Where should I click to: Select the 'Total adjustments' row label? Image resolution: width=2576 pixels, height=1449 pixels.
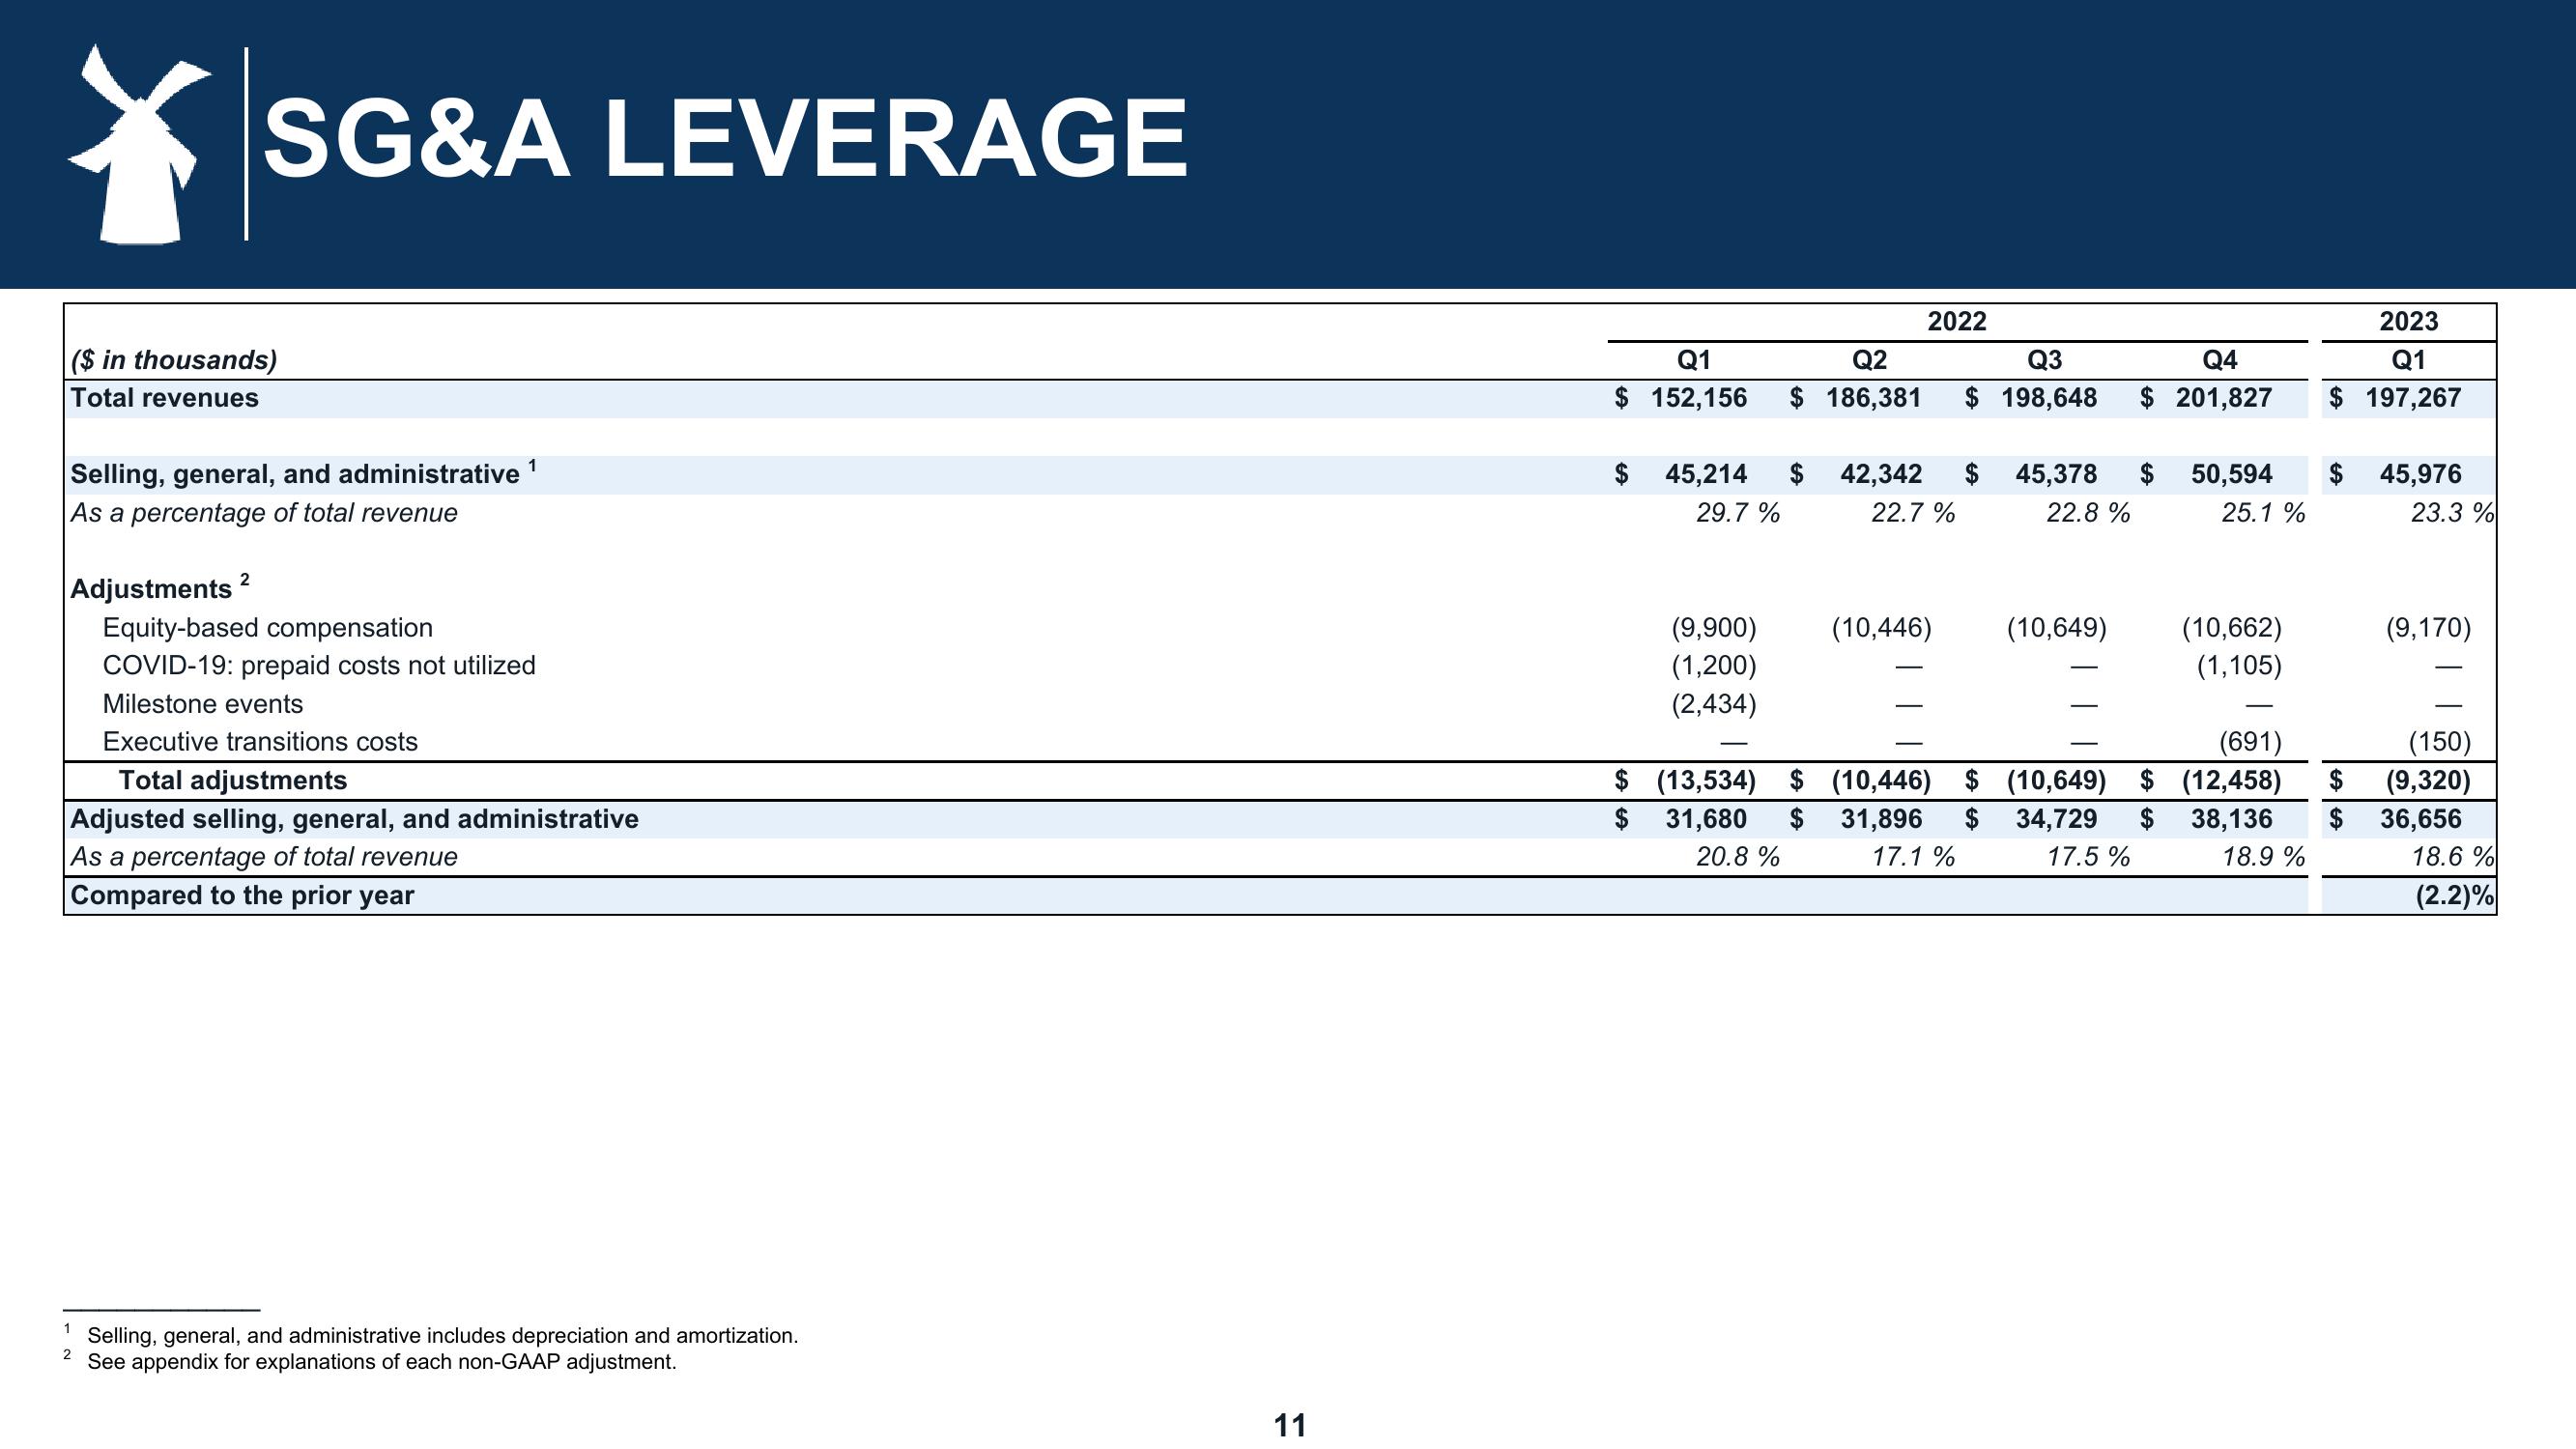[x=233, y=781]
